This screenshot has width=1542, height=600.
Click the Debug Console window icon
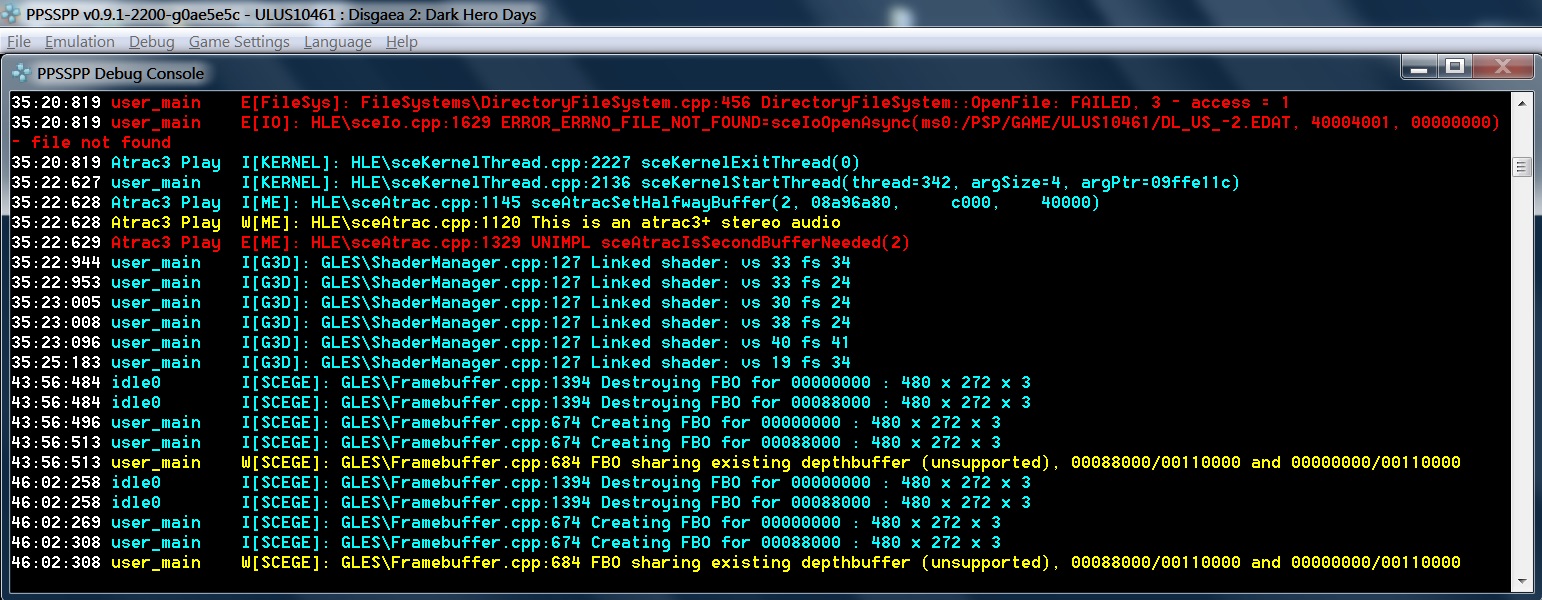click(x=20, y=73)
